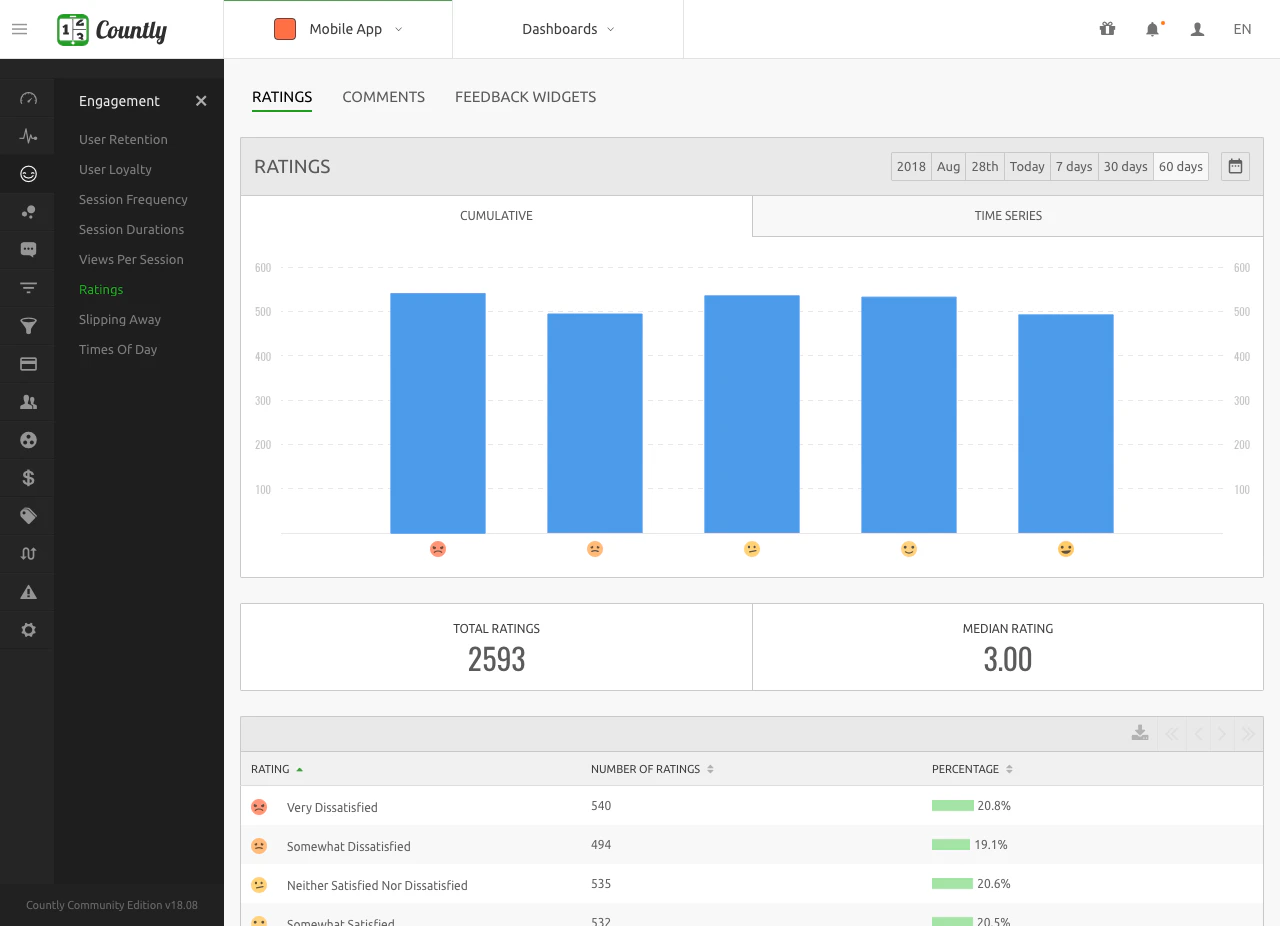Screen dimensions: 1280x926
Task: Open the crashes warning triangle icon
Action: click(28, 592)
